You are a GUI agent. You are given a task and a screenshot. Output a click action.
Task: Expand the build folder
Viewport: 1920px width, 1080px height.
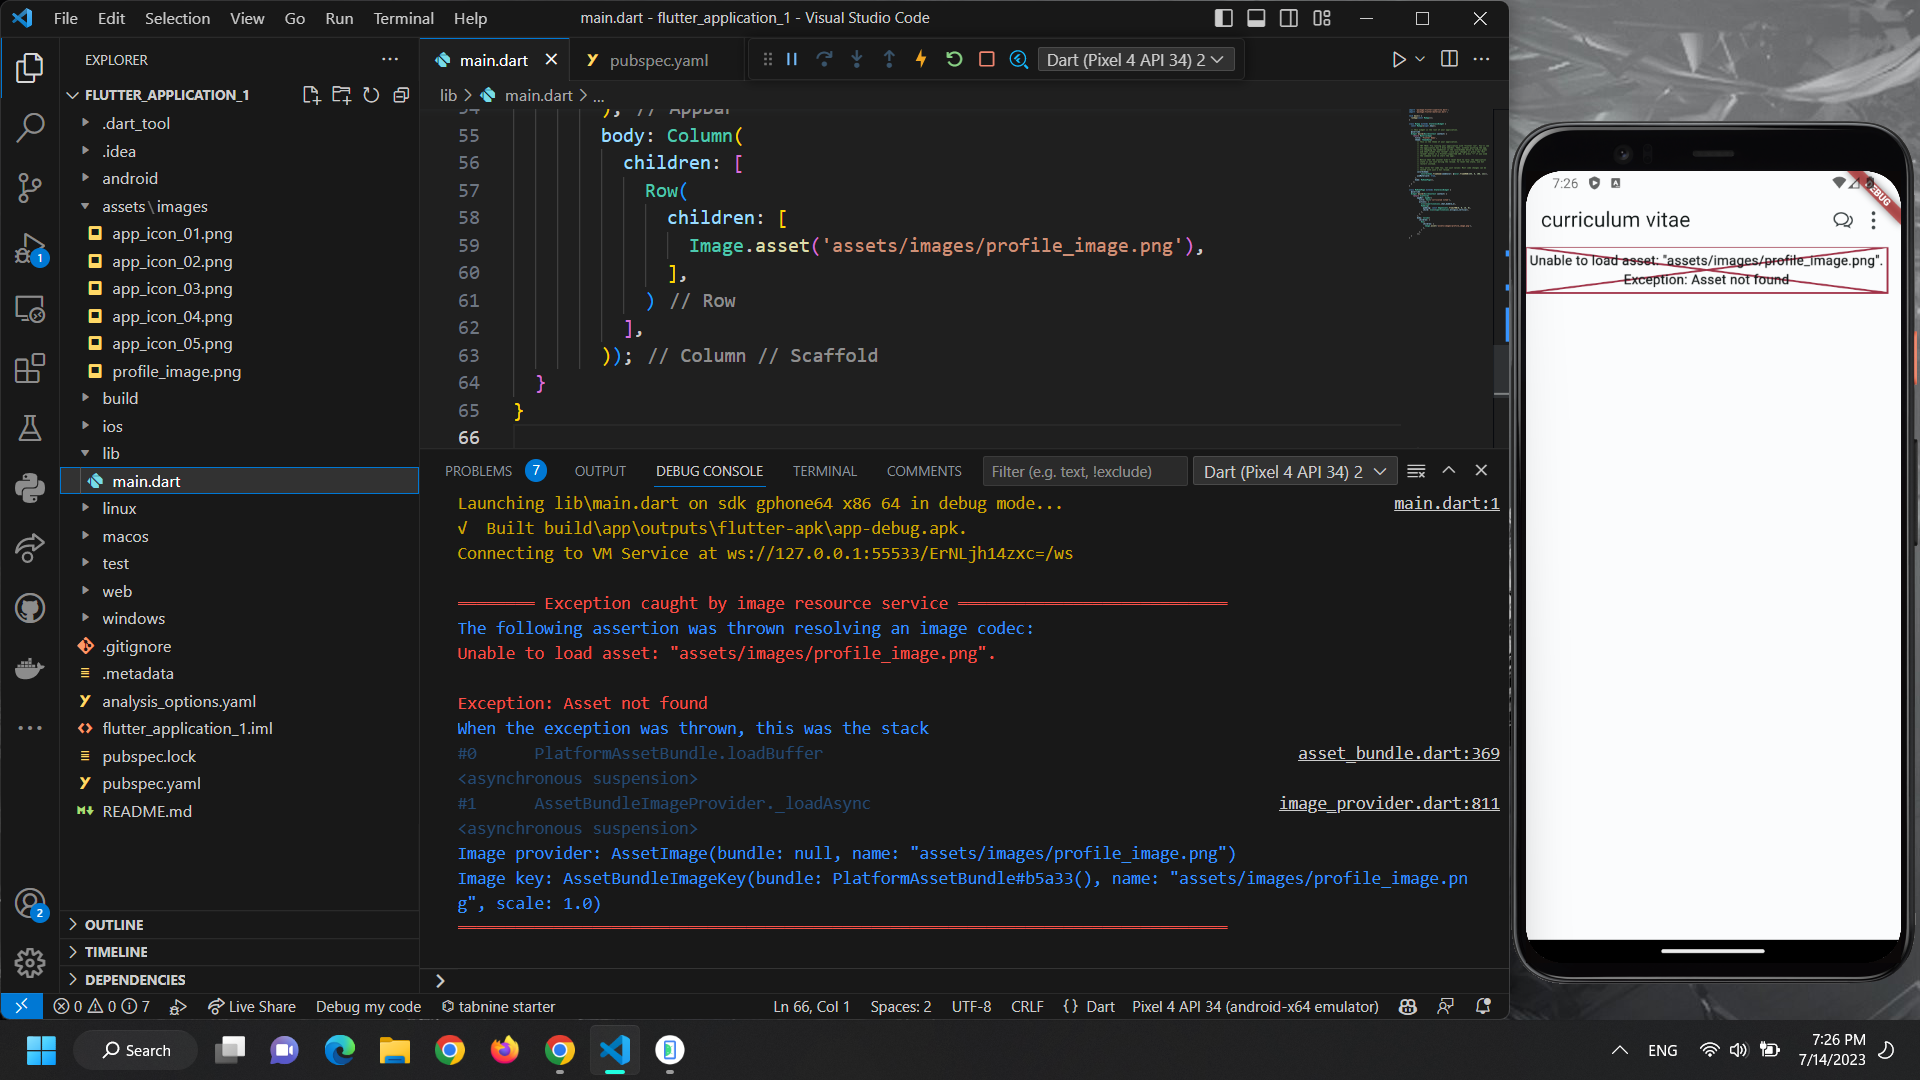(120, 398)
